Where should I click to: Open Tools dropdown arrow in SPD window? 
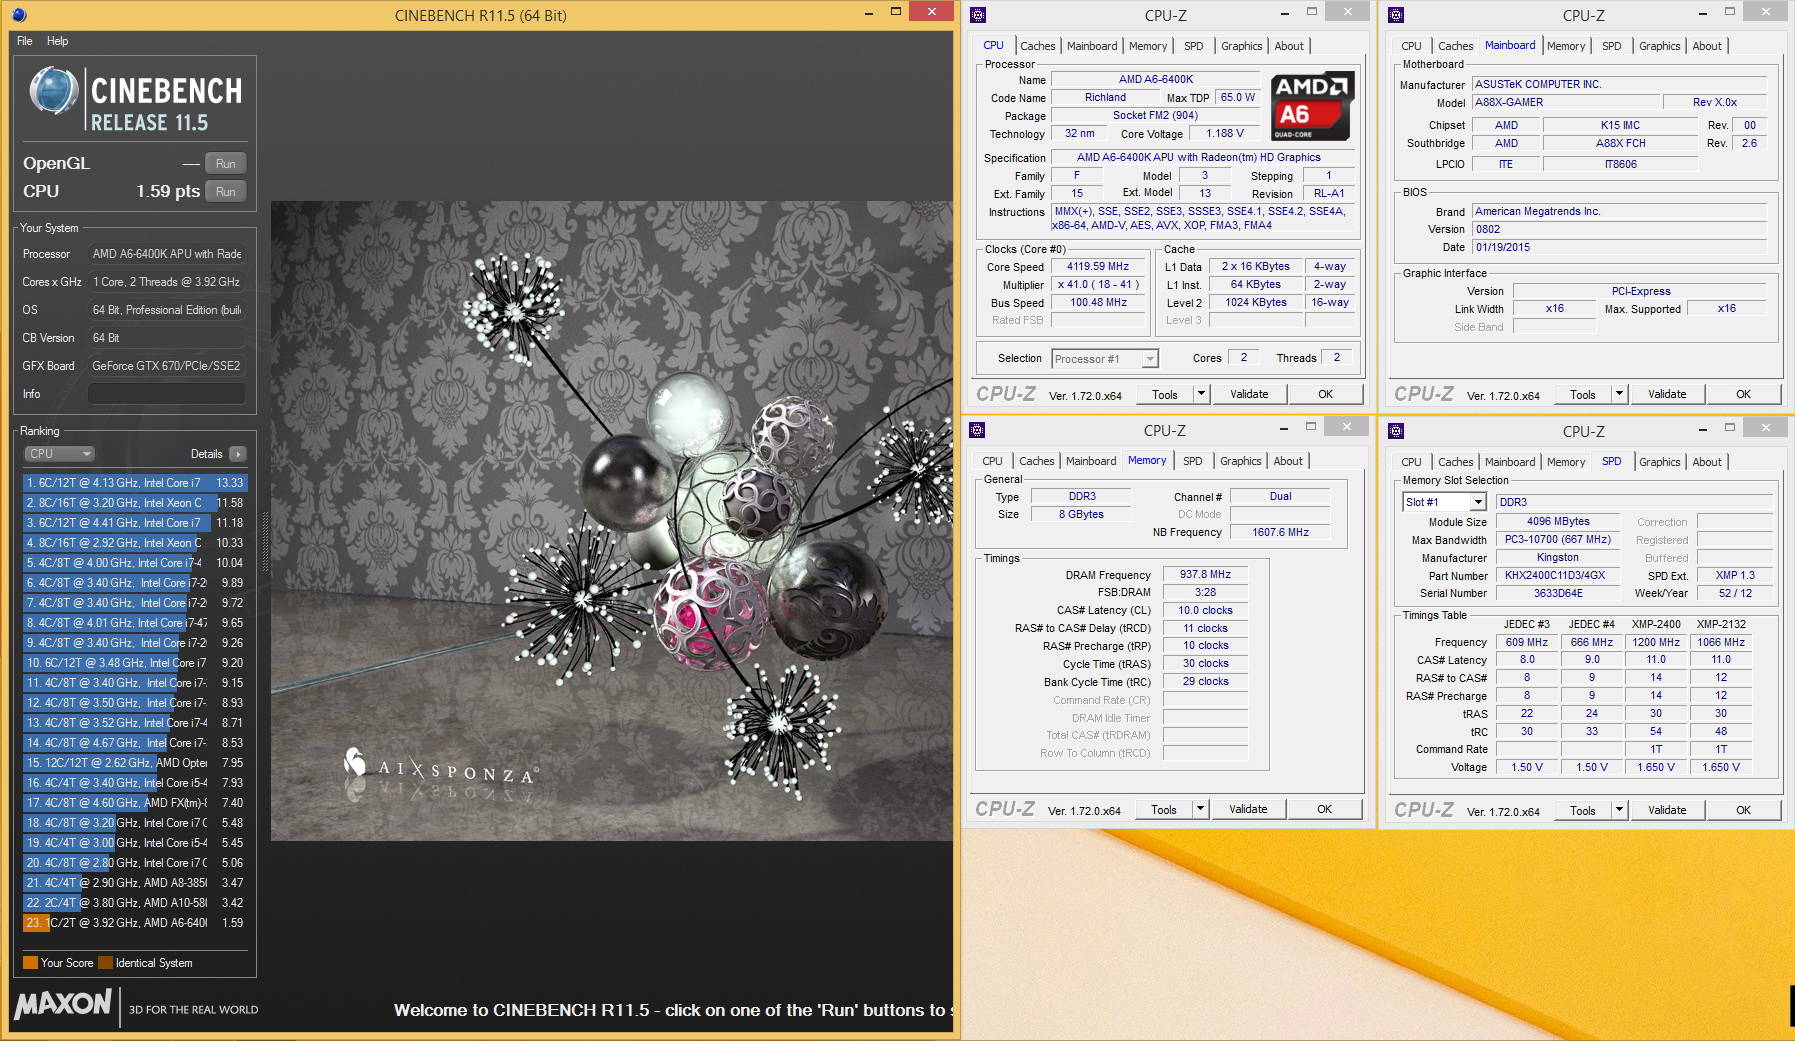1620,811
